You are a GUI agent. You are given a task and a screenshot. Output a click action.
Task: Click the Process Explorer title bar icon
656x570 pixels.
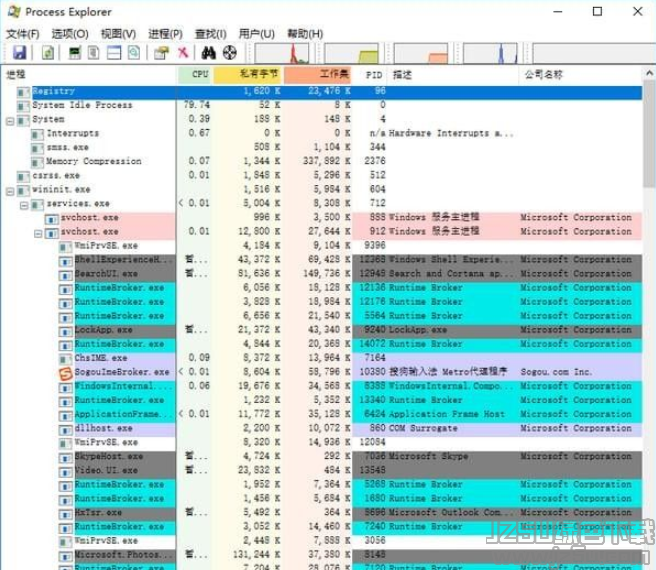tap(14, 12)
